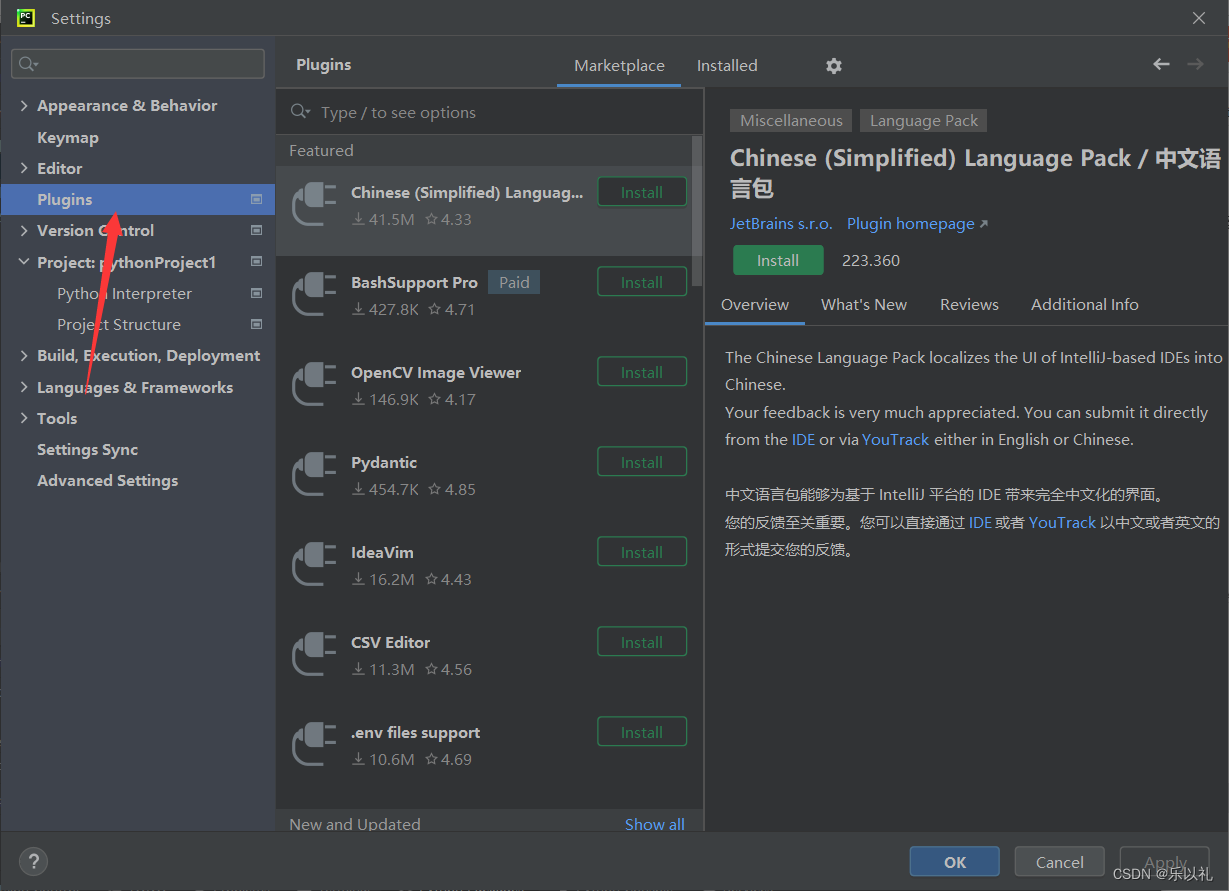Switch to the Installed tab
The height and width of the screenshot is (891, 1229).
point(727,65)
